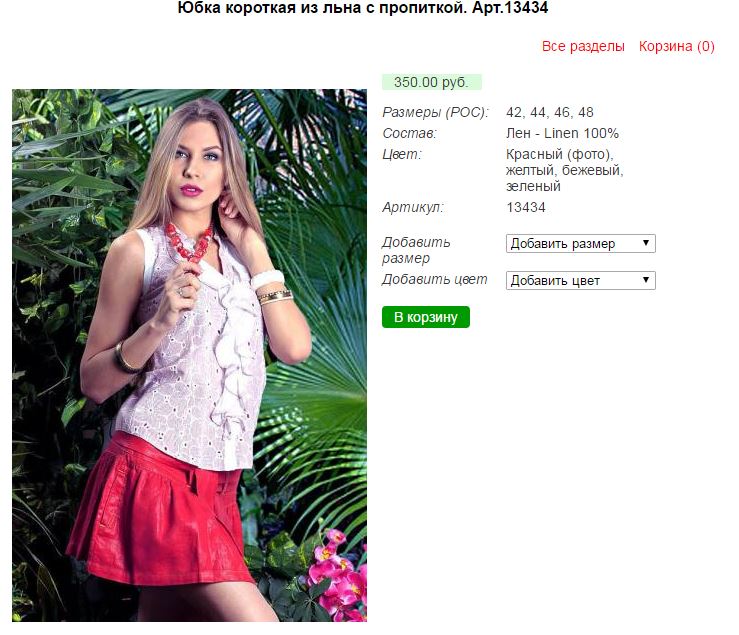Click the Цвет label
Viewport: 739px width, 635px height.
[x=402, y=155]
